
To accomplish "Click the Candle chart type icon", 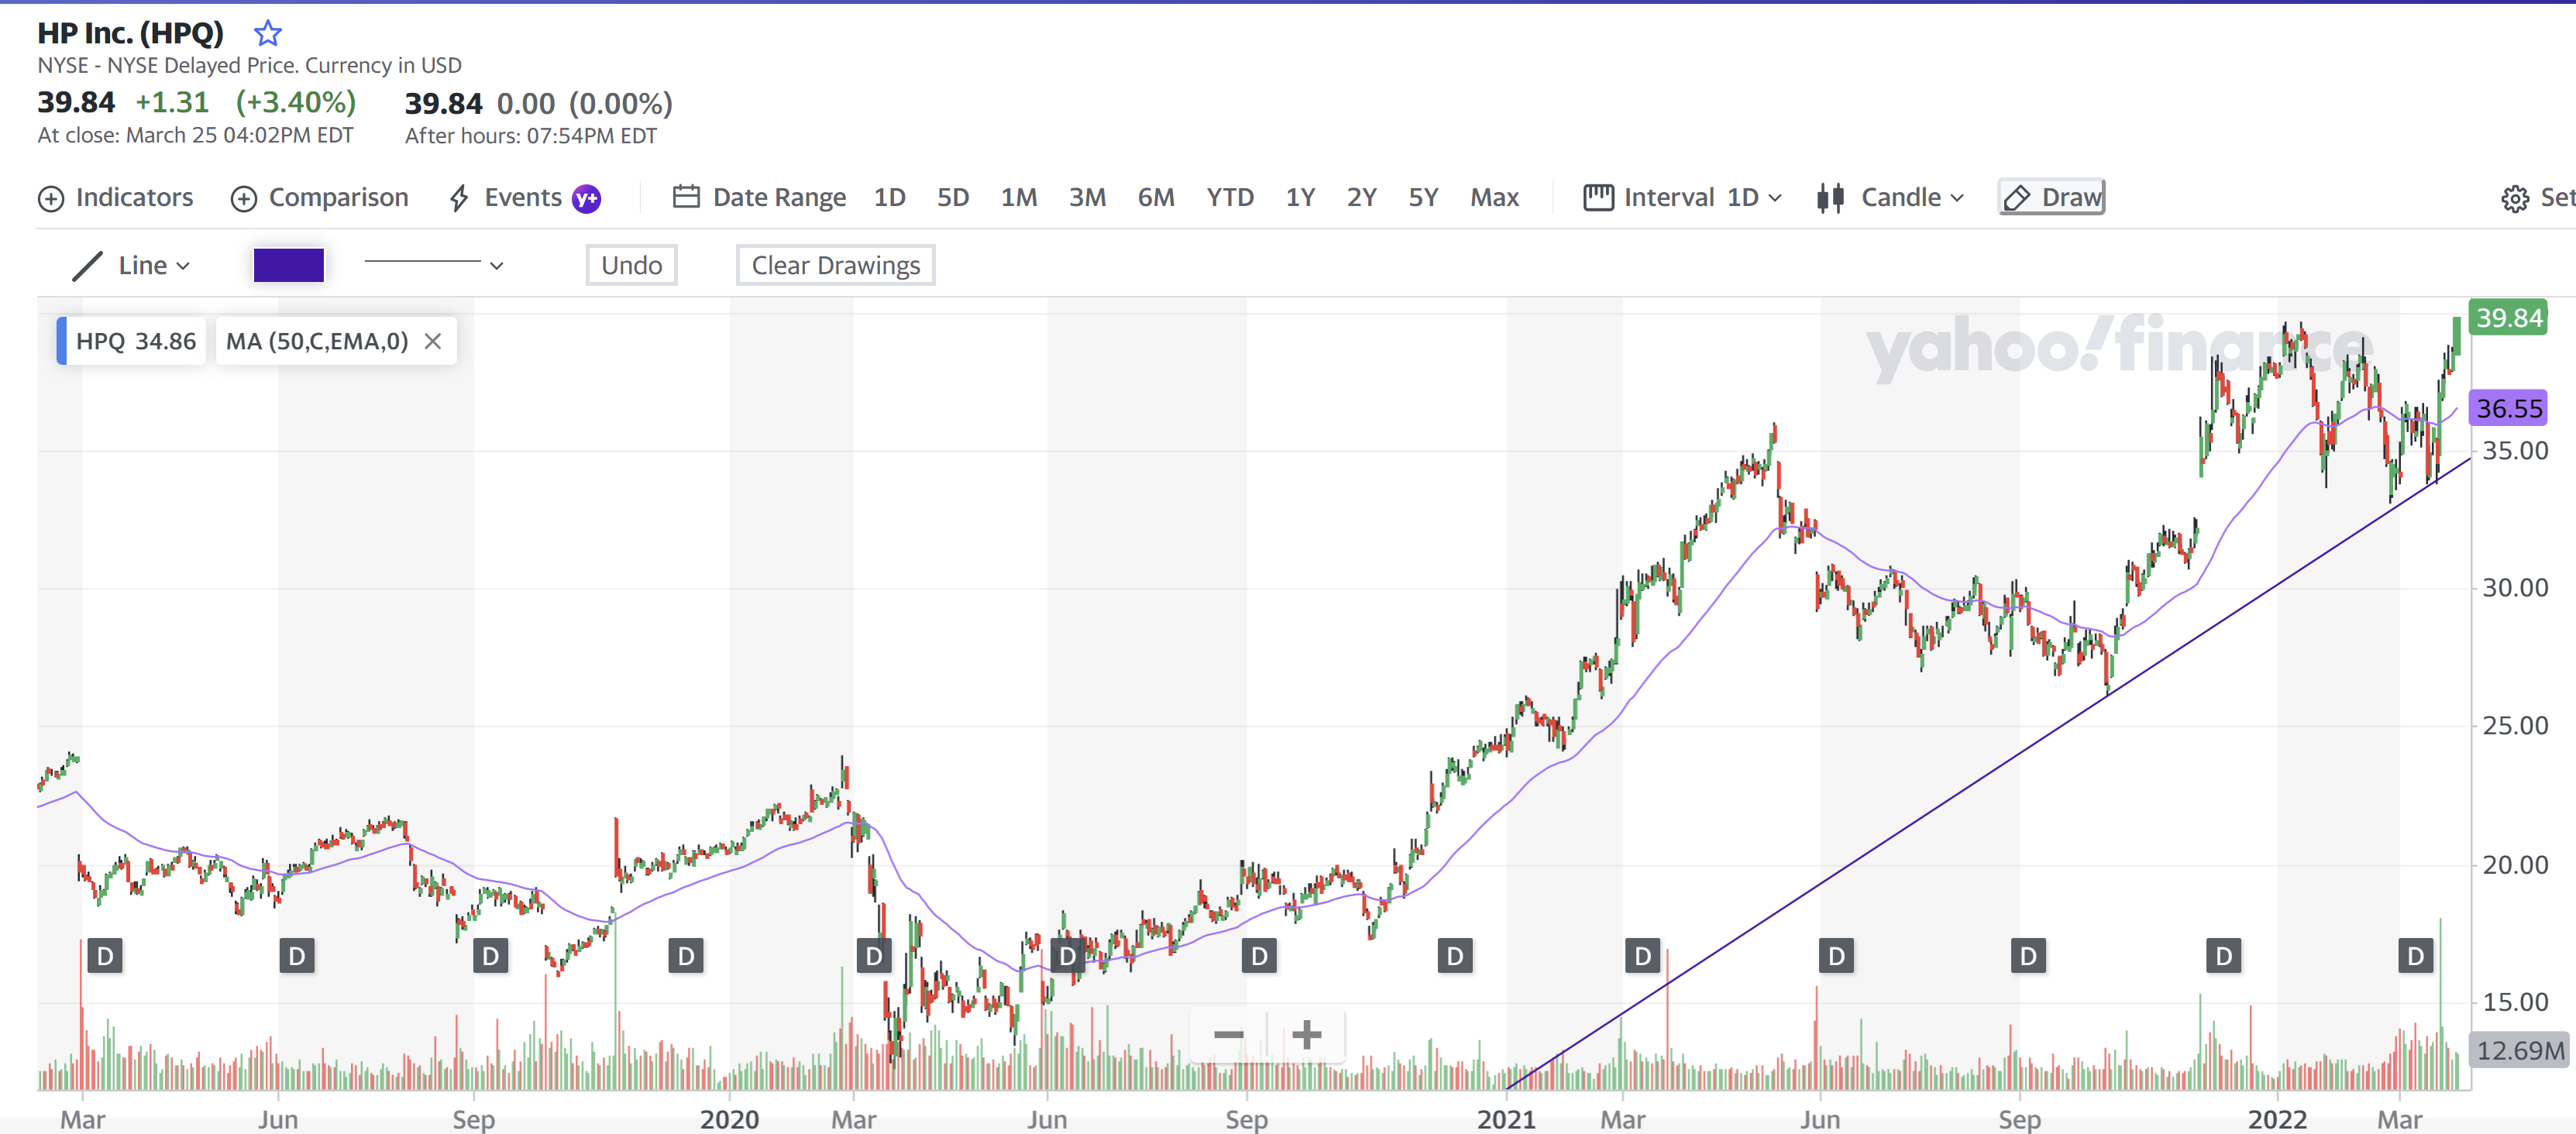I will (1830, 198).
